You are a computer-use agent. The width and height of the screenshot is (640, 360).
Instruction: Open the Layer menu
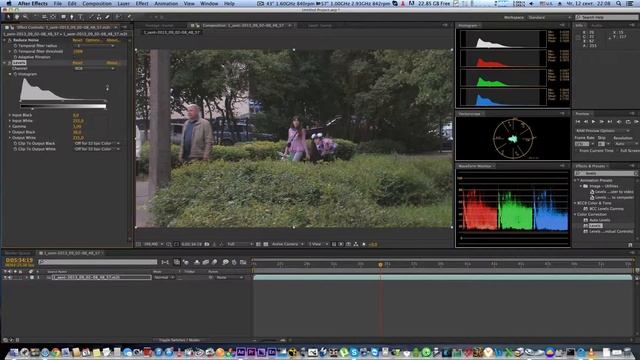pos(123,3)
